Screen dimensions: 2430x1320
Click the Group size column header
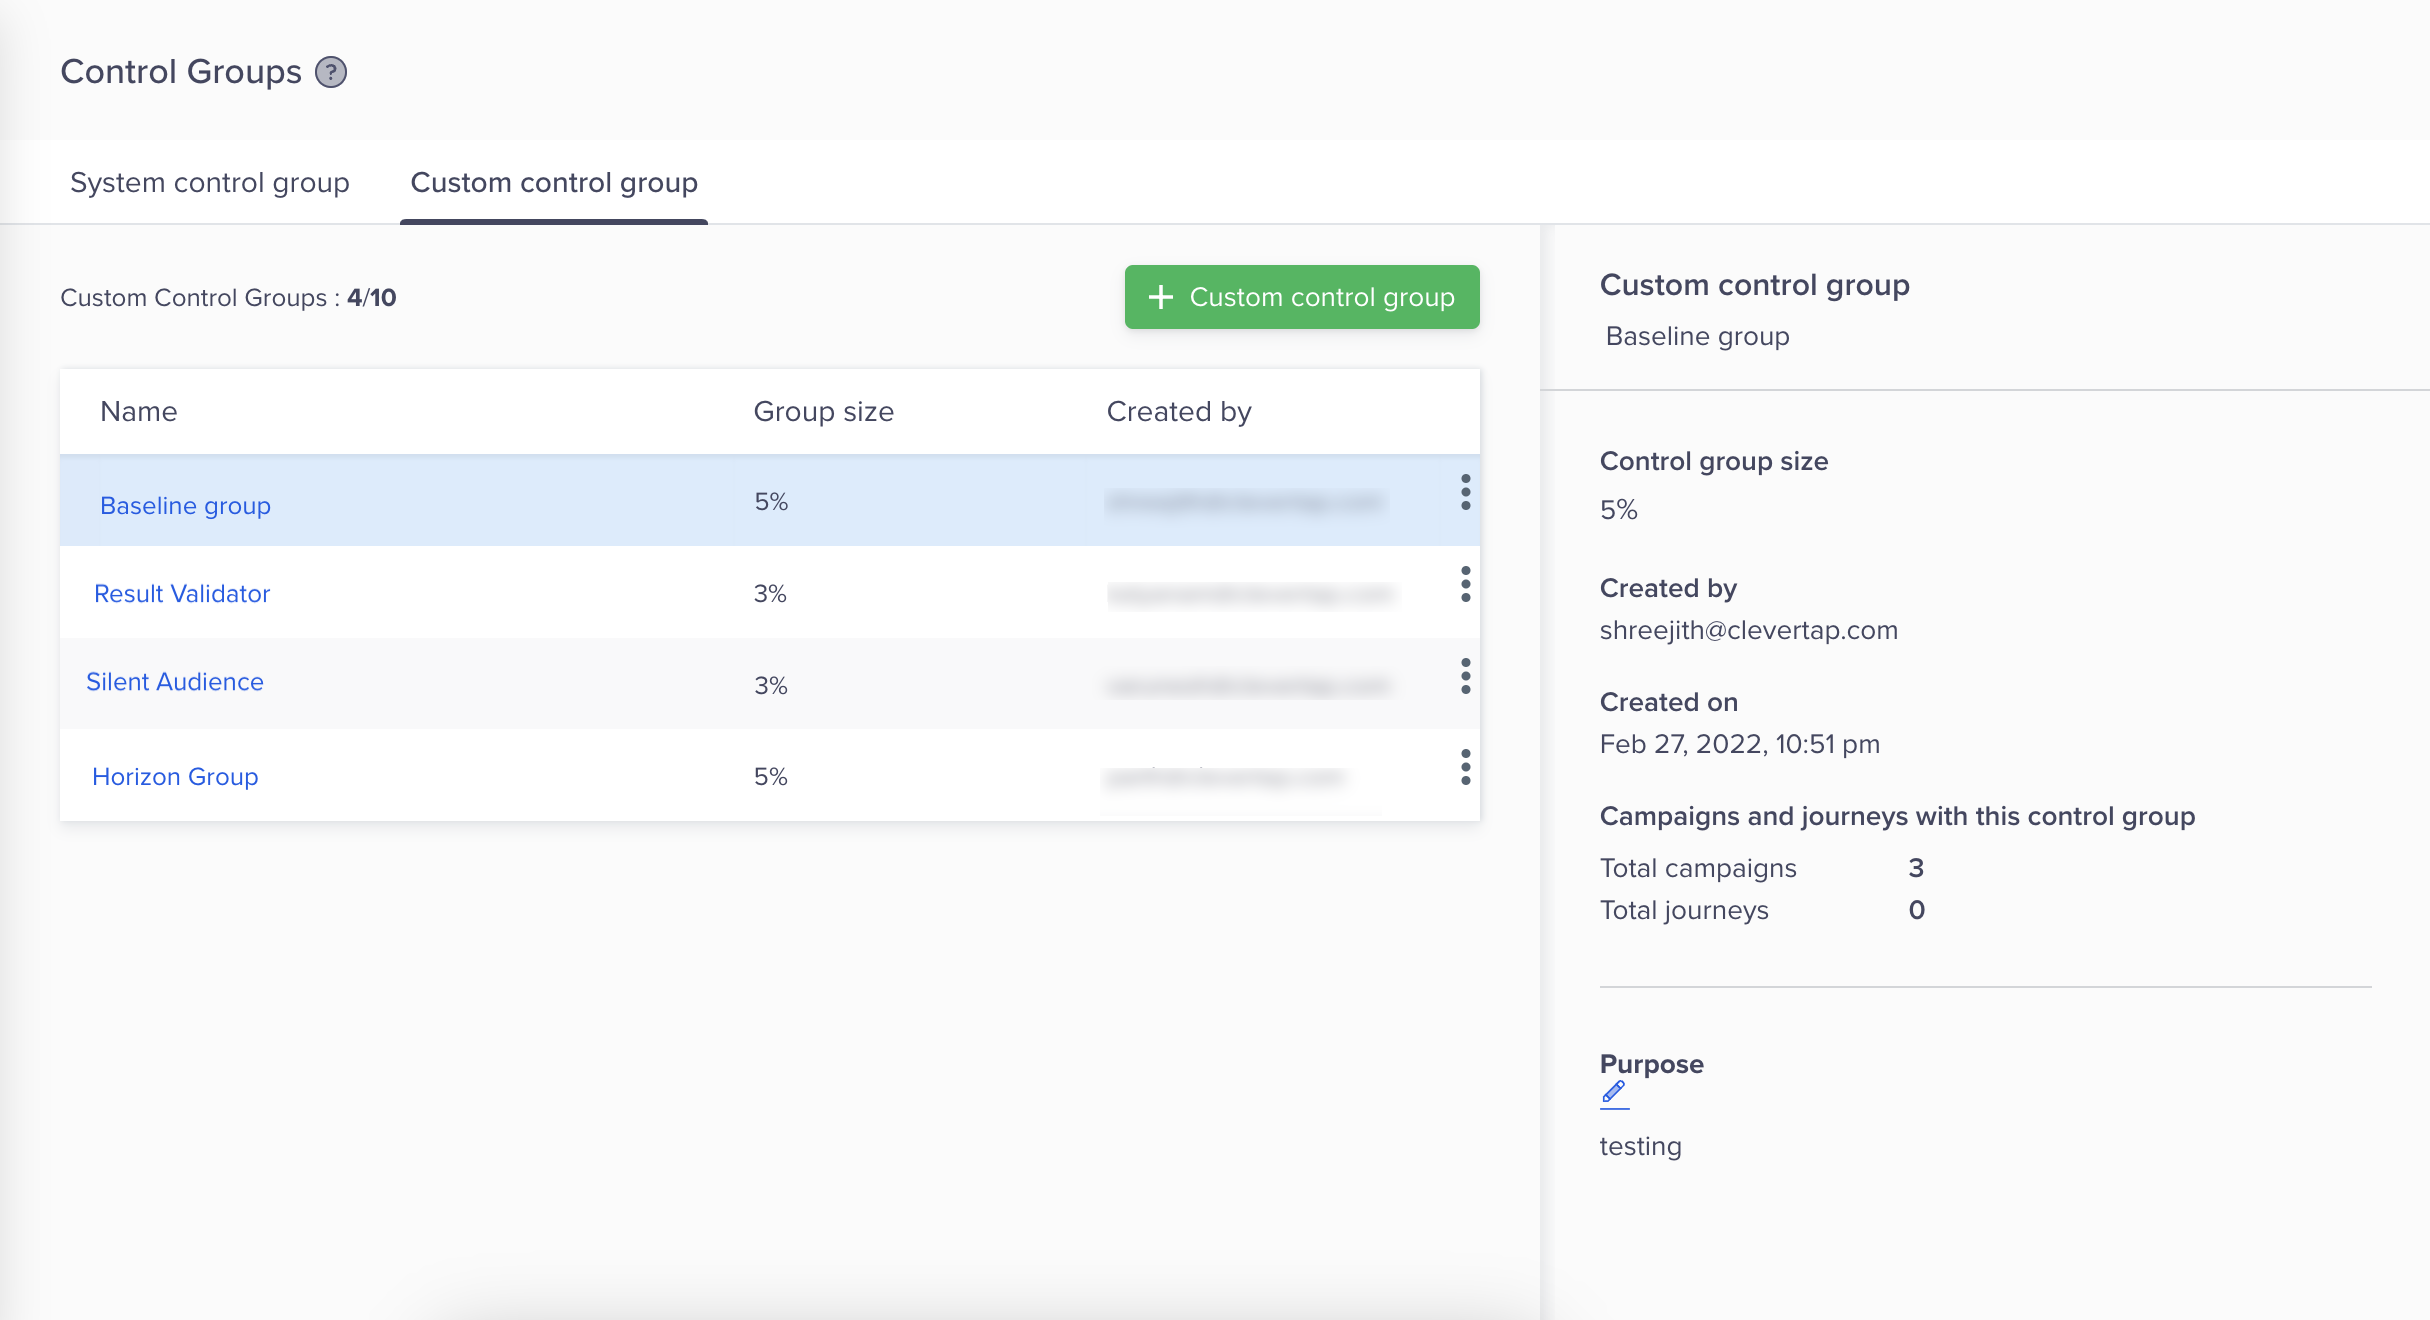823,412
